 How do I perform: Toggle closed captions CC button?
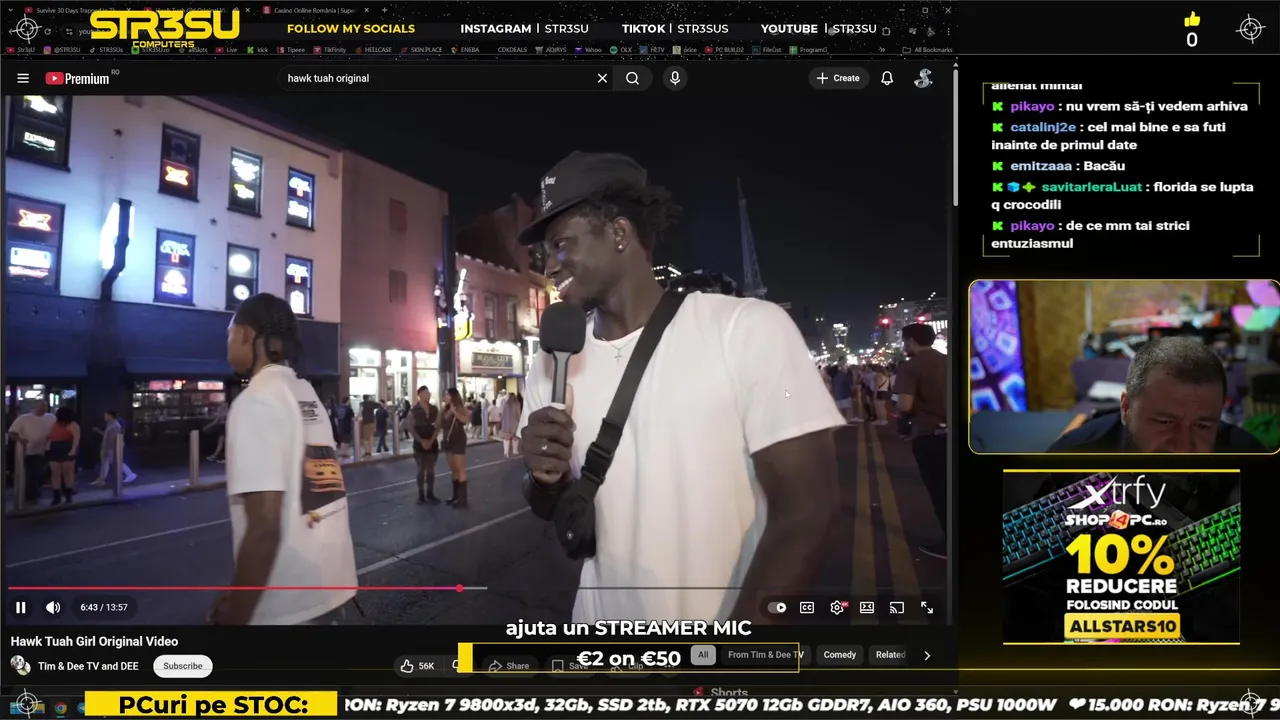tap(807, 607)
